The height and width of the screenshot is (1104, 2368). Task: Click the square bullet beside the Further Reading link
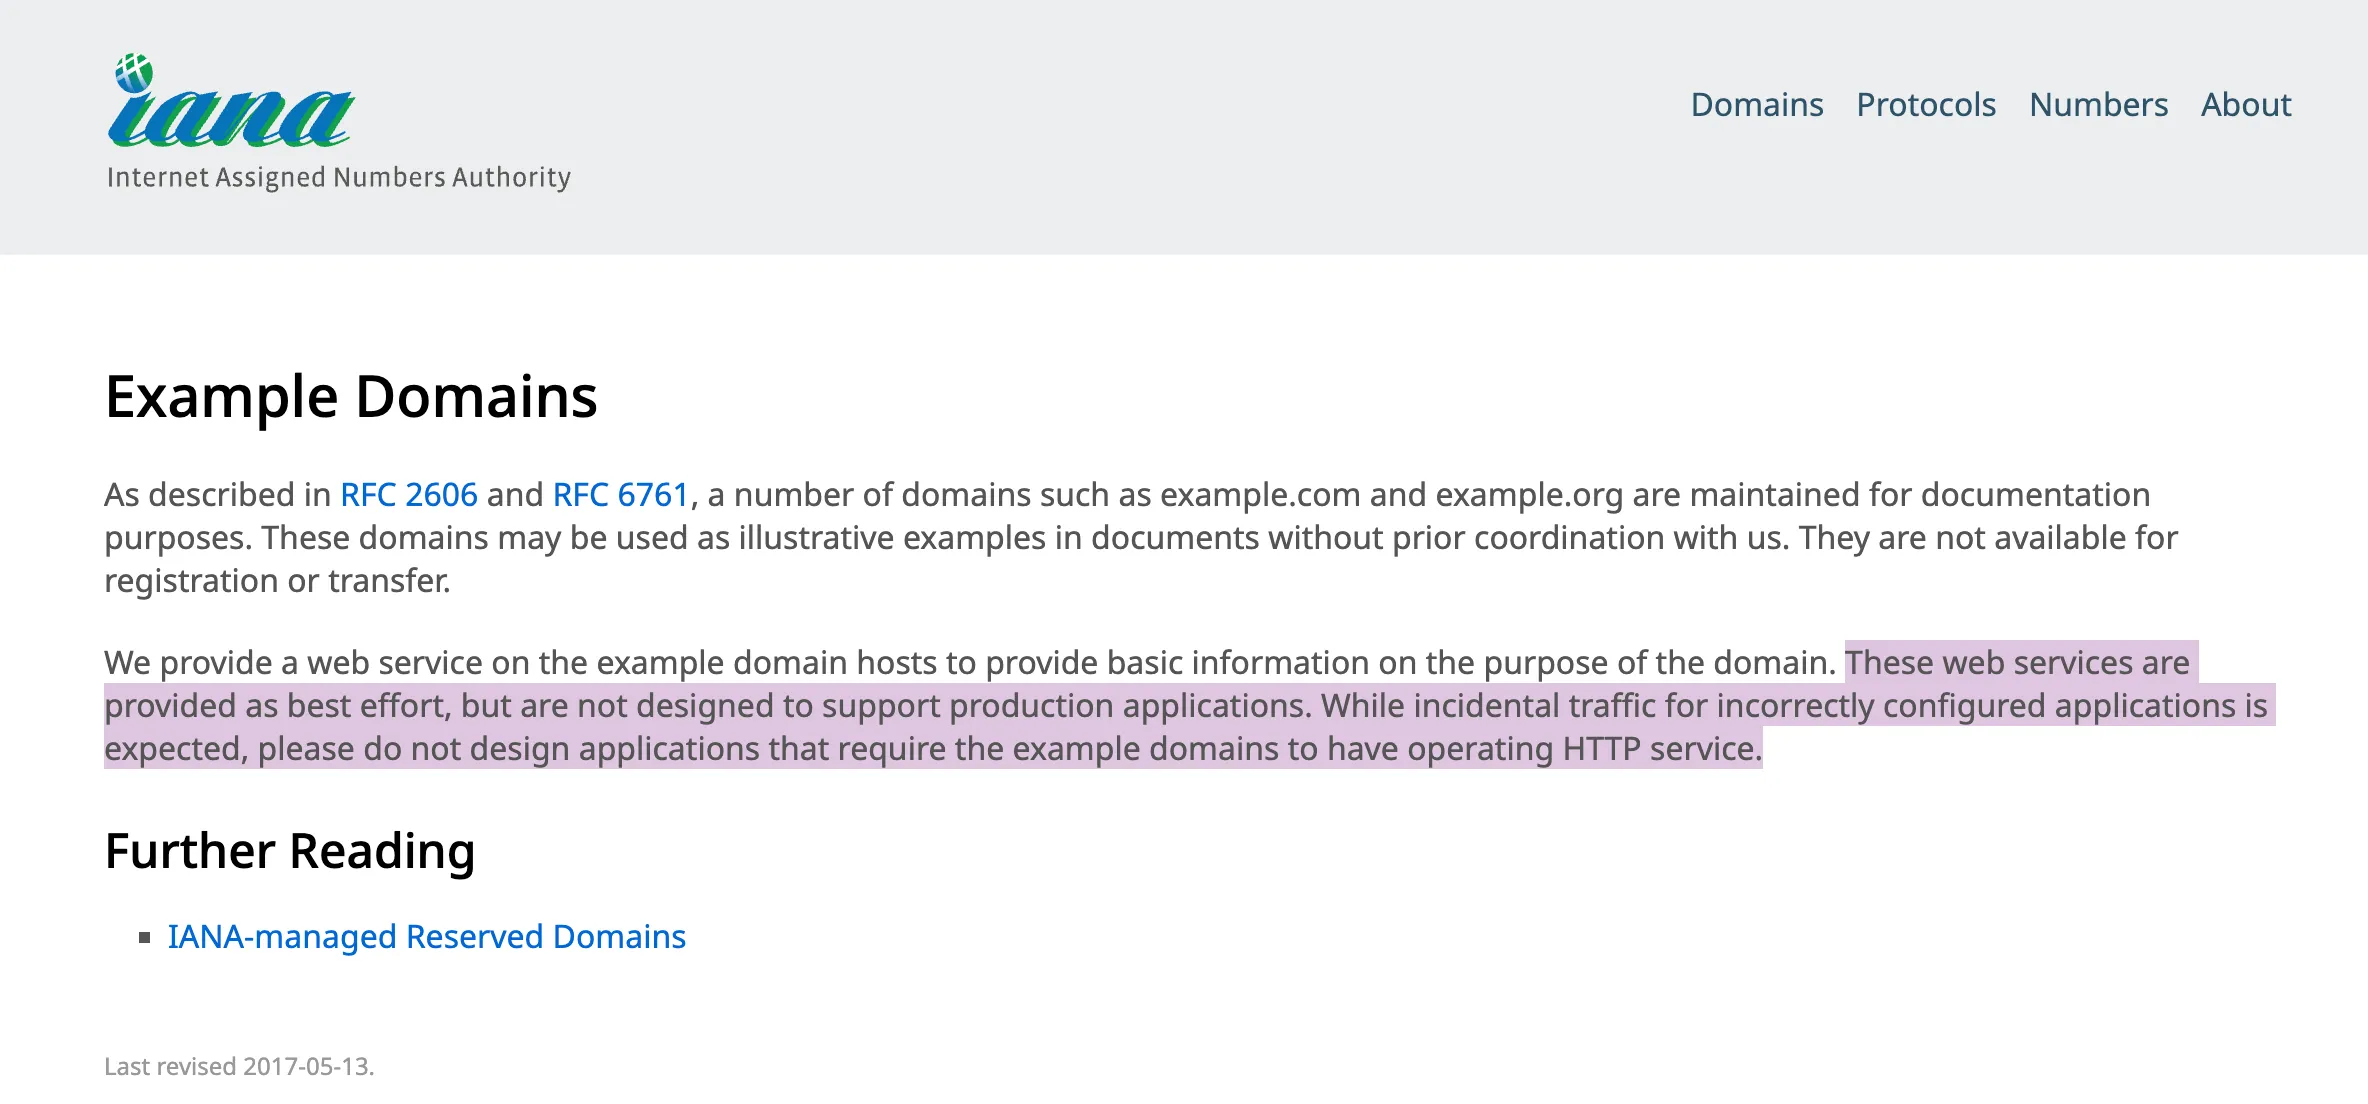click(146, 937)
